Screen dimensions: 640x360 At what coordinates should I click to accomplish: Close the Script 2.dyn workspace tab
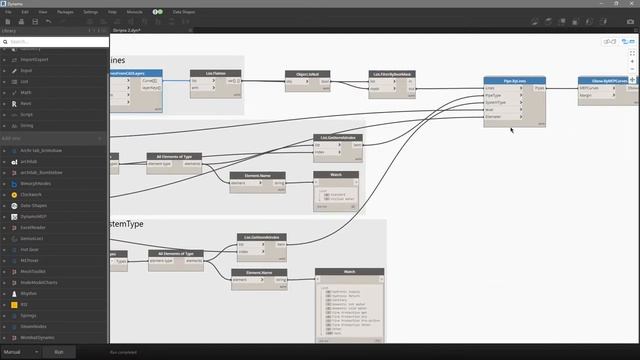190,30
